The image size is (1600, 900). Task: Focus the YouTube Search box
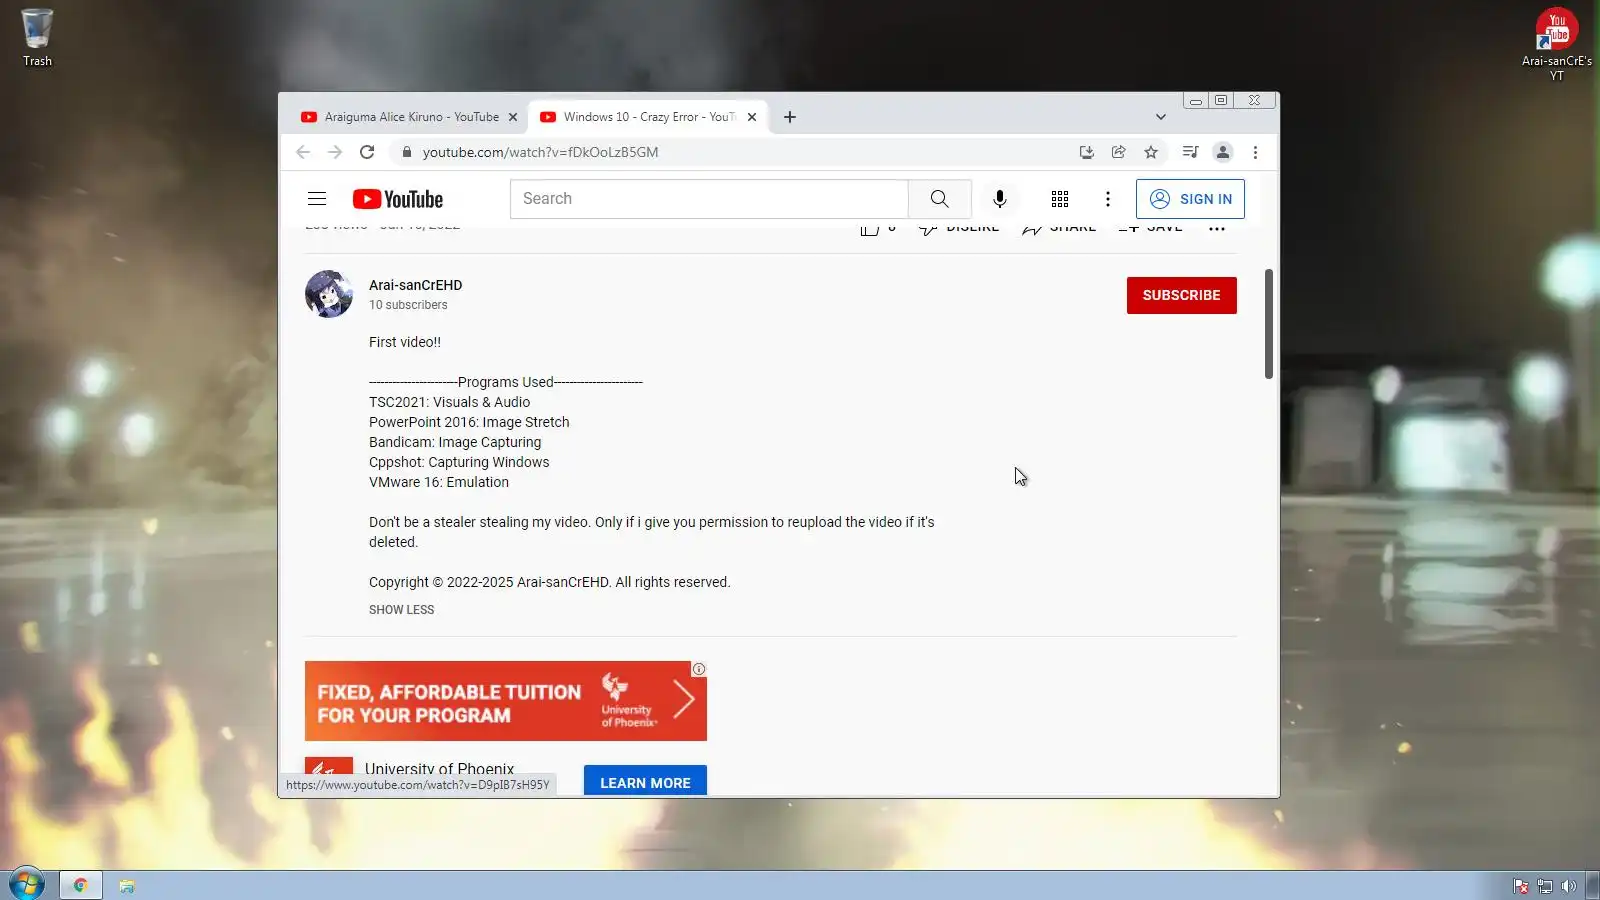[x=709, y=199]
